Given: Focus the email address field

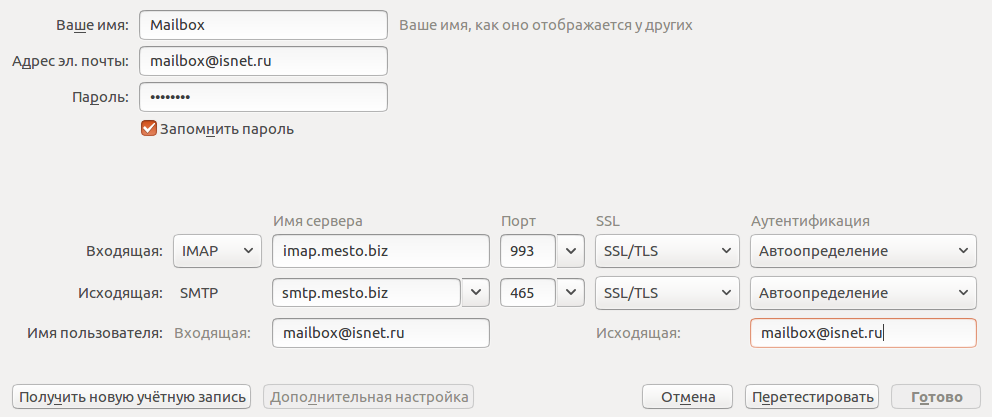Looking at the screenshot, I should [263, 61].
